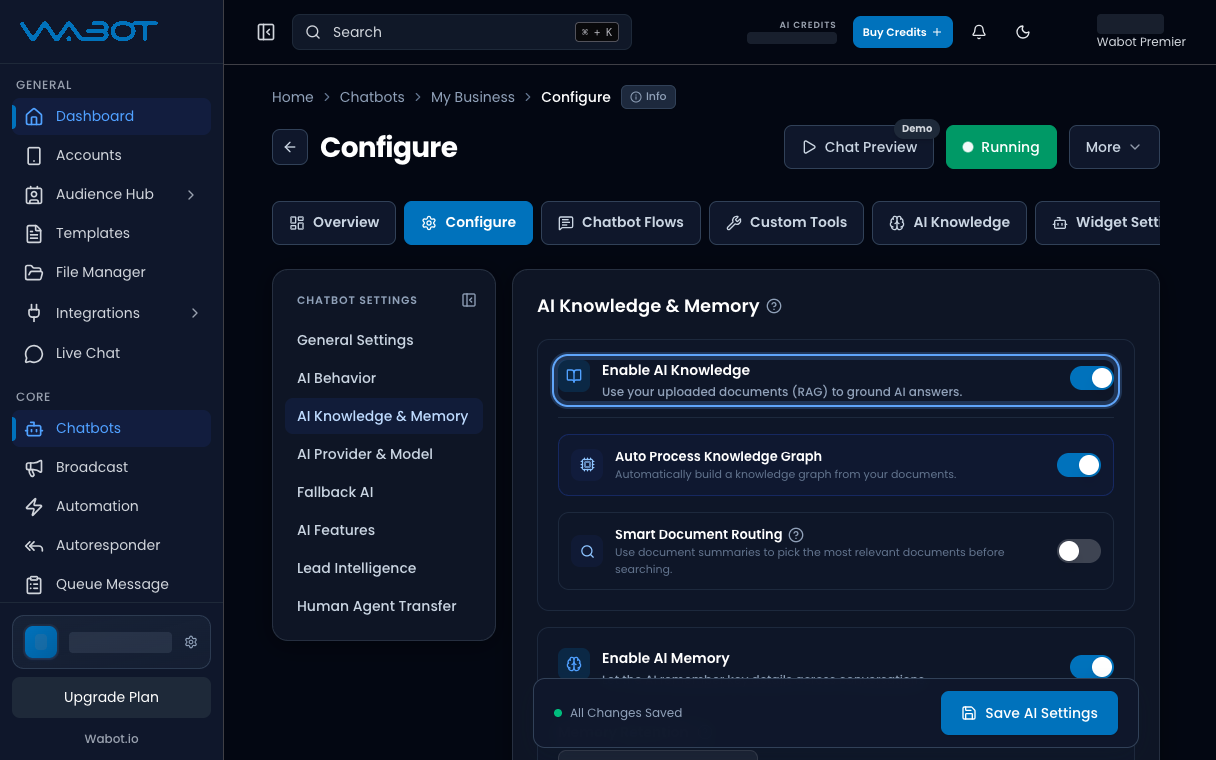Open Dashboard from the sidebar
The width and height of the screenshot is (1216, 760).
coord(112,116)
